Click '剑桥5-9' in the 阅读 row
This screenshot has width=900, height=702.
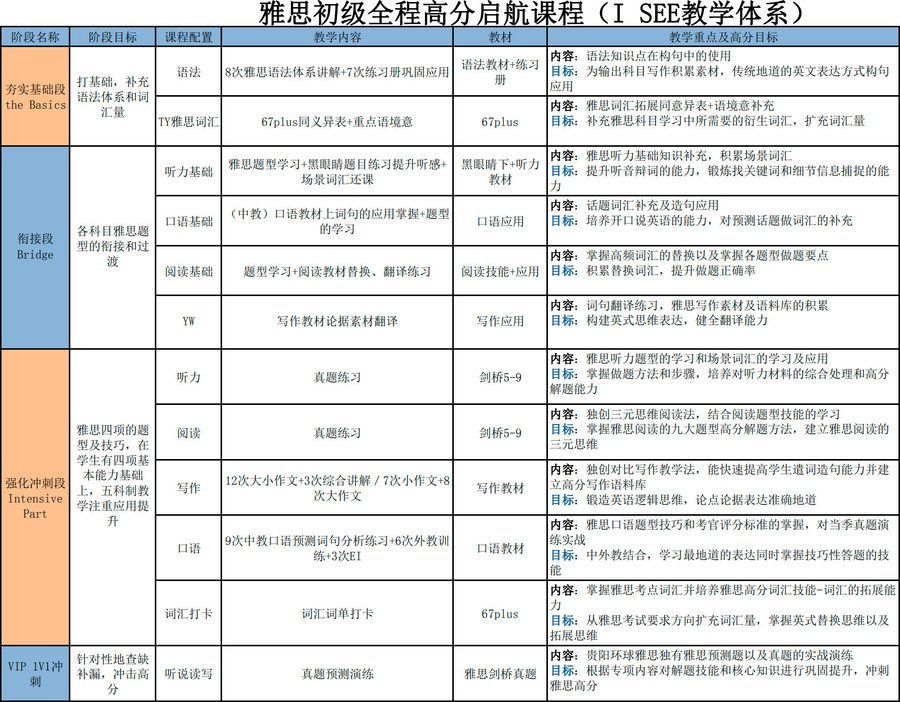coord(500,432)
